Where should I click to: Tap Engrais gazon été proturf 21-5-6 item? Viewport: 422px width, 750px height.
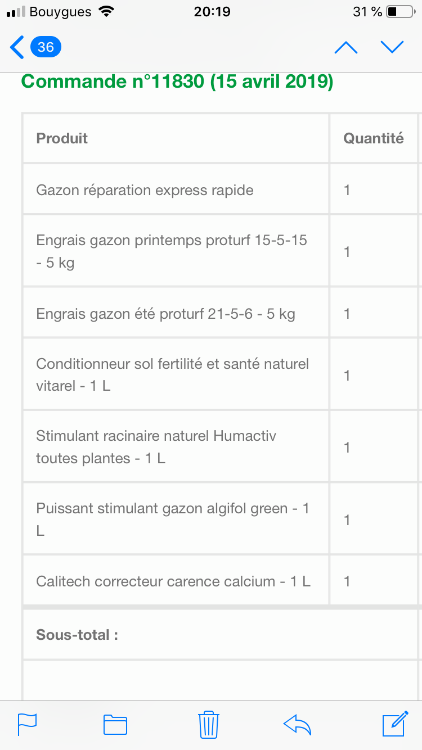click(166, 314)
